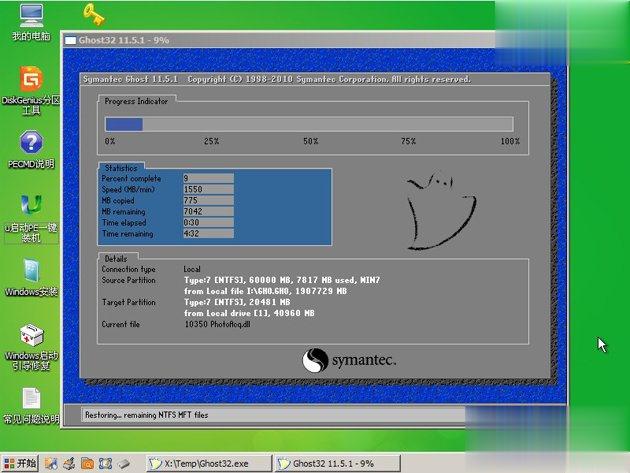Viewport: 630px width, 473px height.
Task: Click the first quick launch icon beside Start
Action: 51,463
